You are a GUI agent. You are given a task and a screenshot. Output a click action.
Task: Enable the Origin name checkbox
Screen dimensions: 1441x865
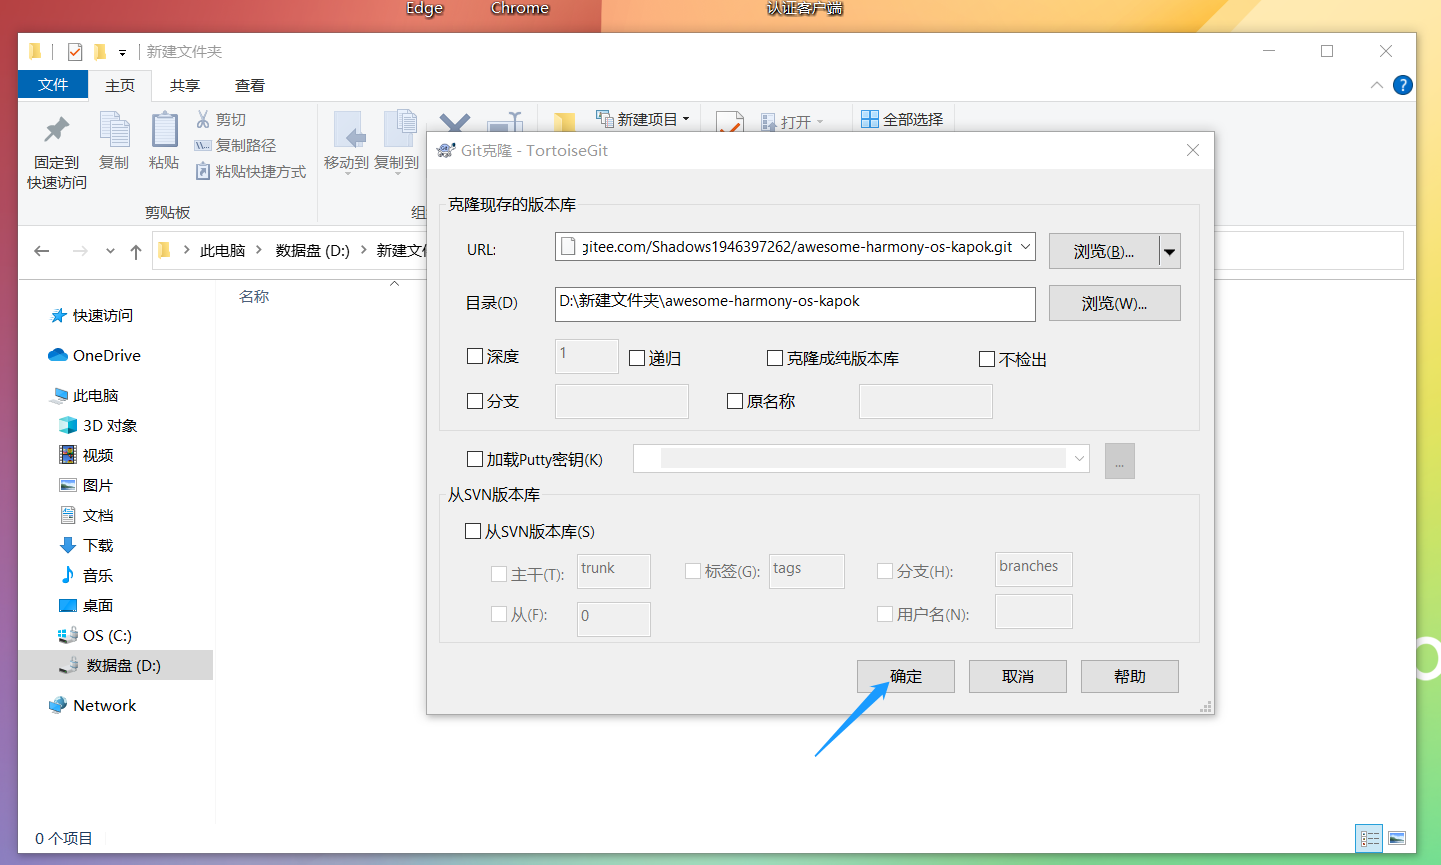tap(735, 401)
